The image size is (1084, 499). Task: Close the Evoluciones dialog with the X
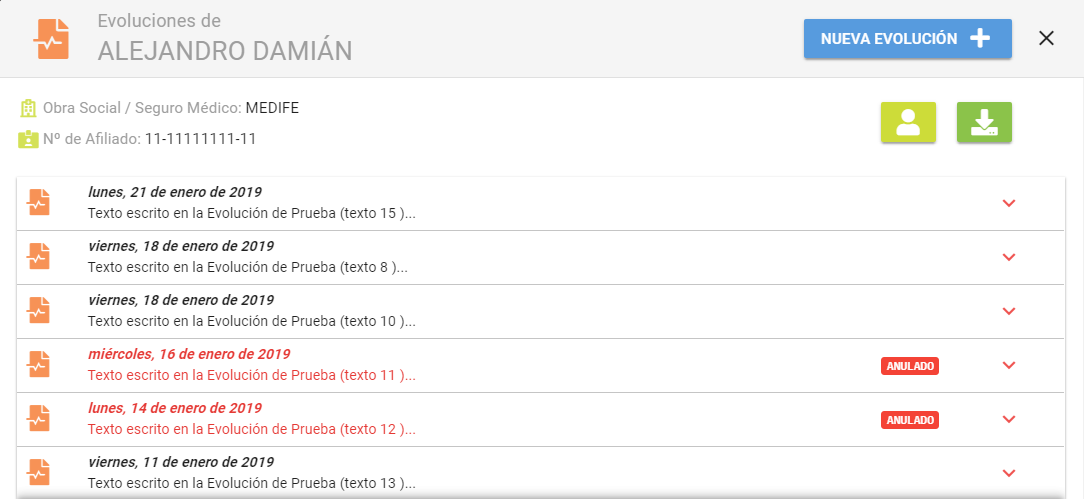[1047, 38]
